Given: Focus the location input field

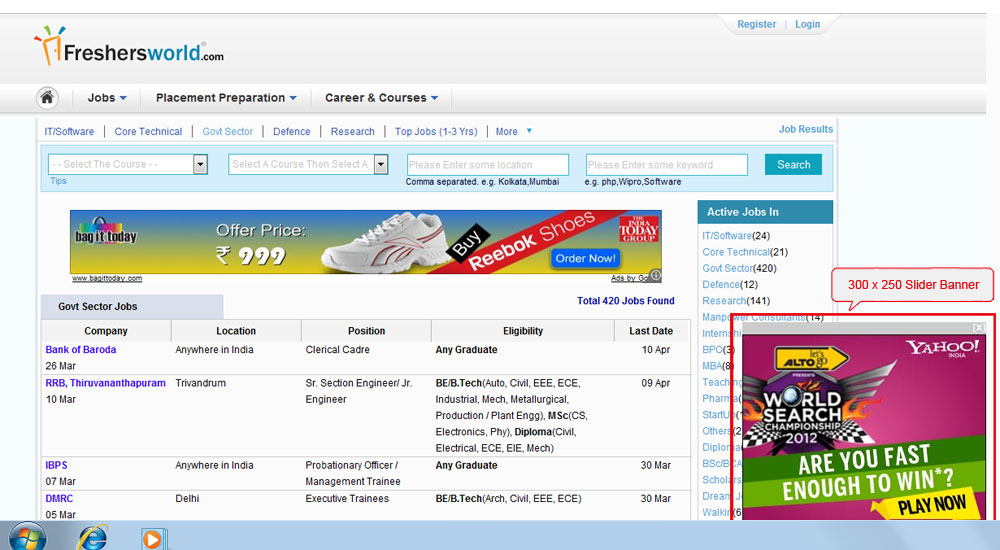Looking at the screenshot, I should (x=487, y=165).
